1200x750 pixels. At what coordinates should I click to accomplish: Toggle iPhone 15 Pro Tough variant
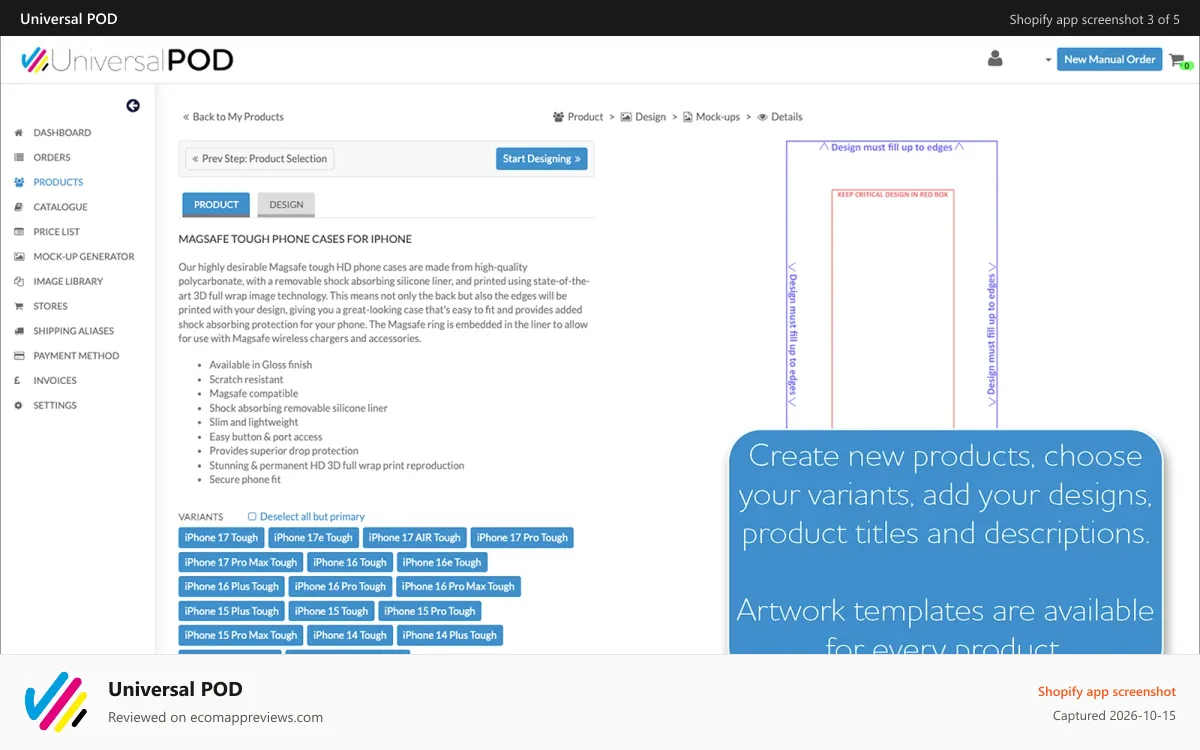pyautogui.click(x=430, y=611)
